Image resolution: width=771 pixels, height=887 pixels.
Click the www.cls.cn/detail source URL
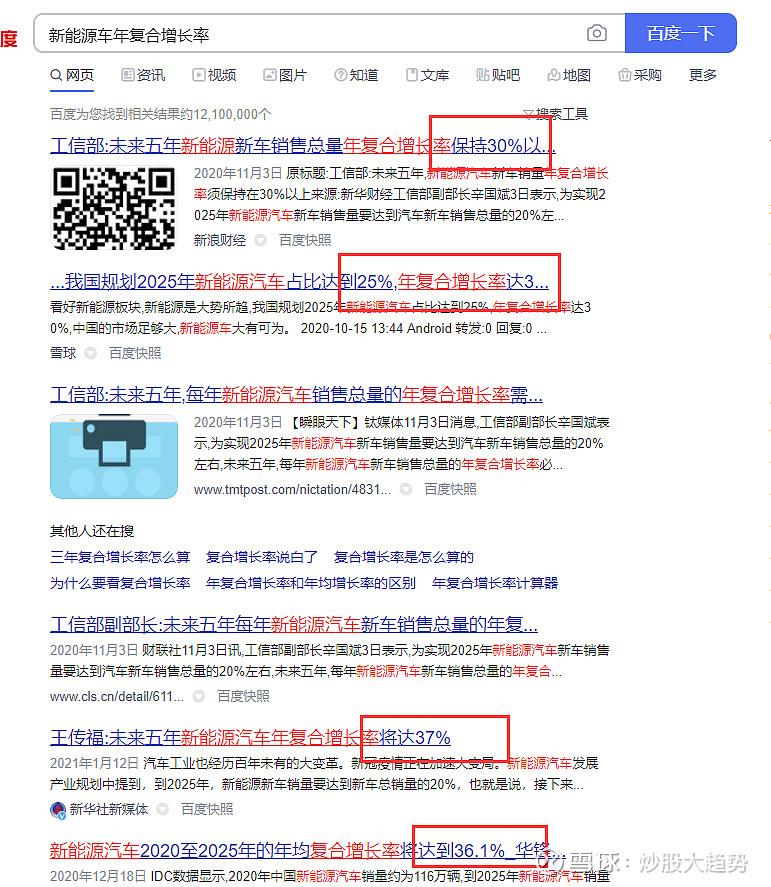pos(117,696)
